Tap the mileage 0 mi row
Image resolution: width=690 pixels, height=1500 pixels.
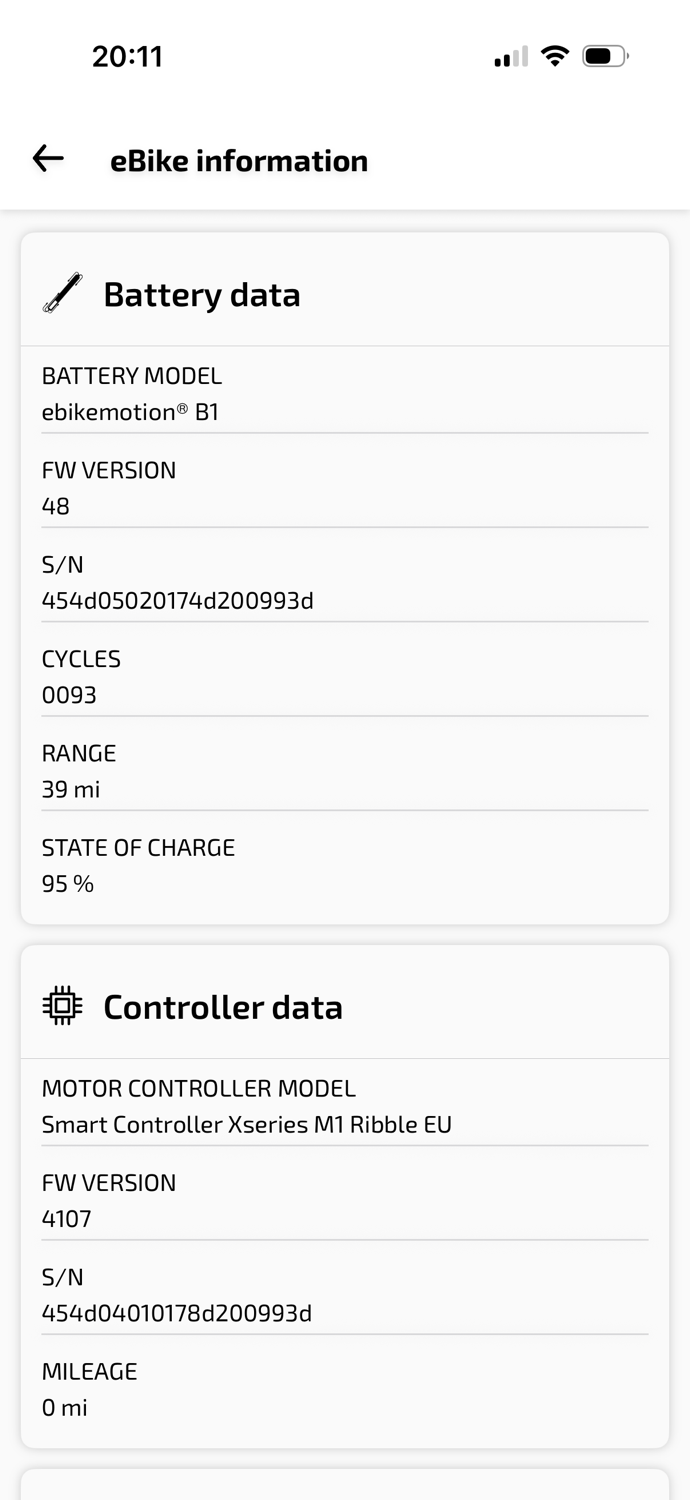pyautogui.click(x=345, y=1389)
